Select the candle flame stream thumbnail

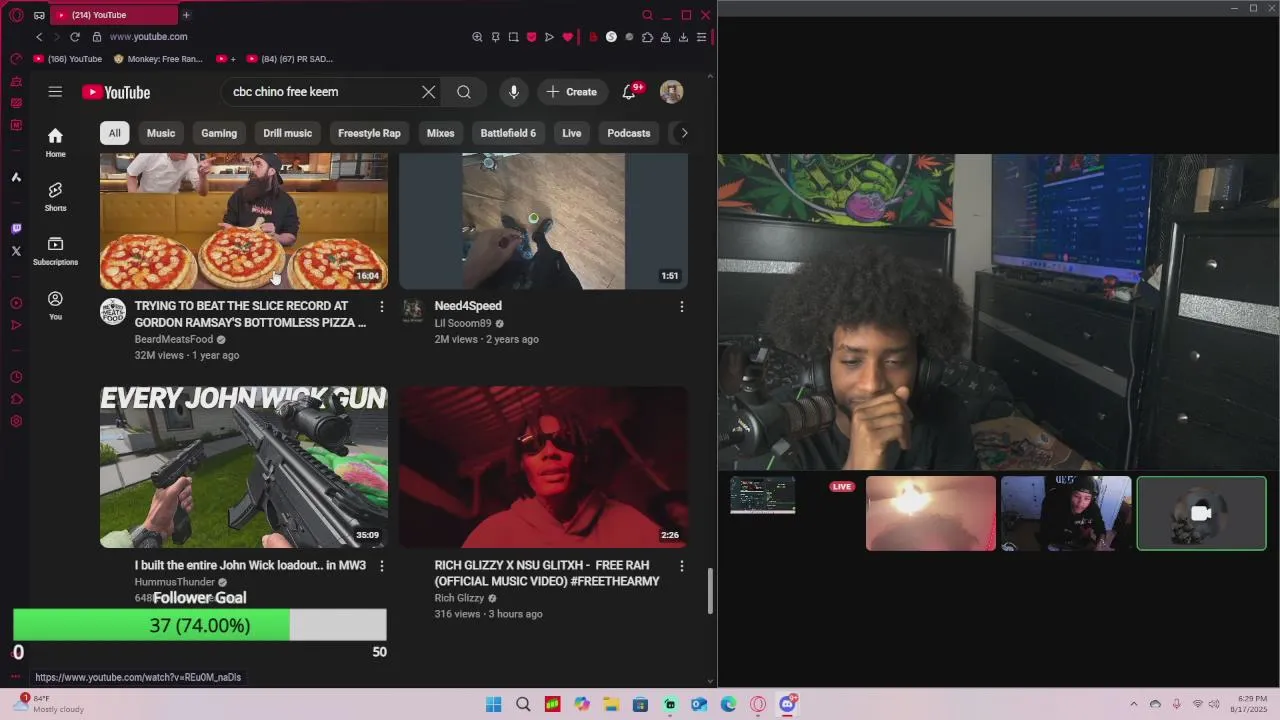931,513
